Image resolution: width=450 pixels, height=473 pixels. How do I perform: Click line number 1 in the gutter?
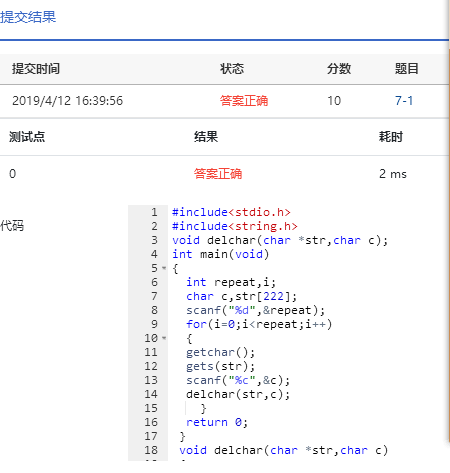[x=154, y=212]
